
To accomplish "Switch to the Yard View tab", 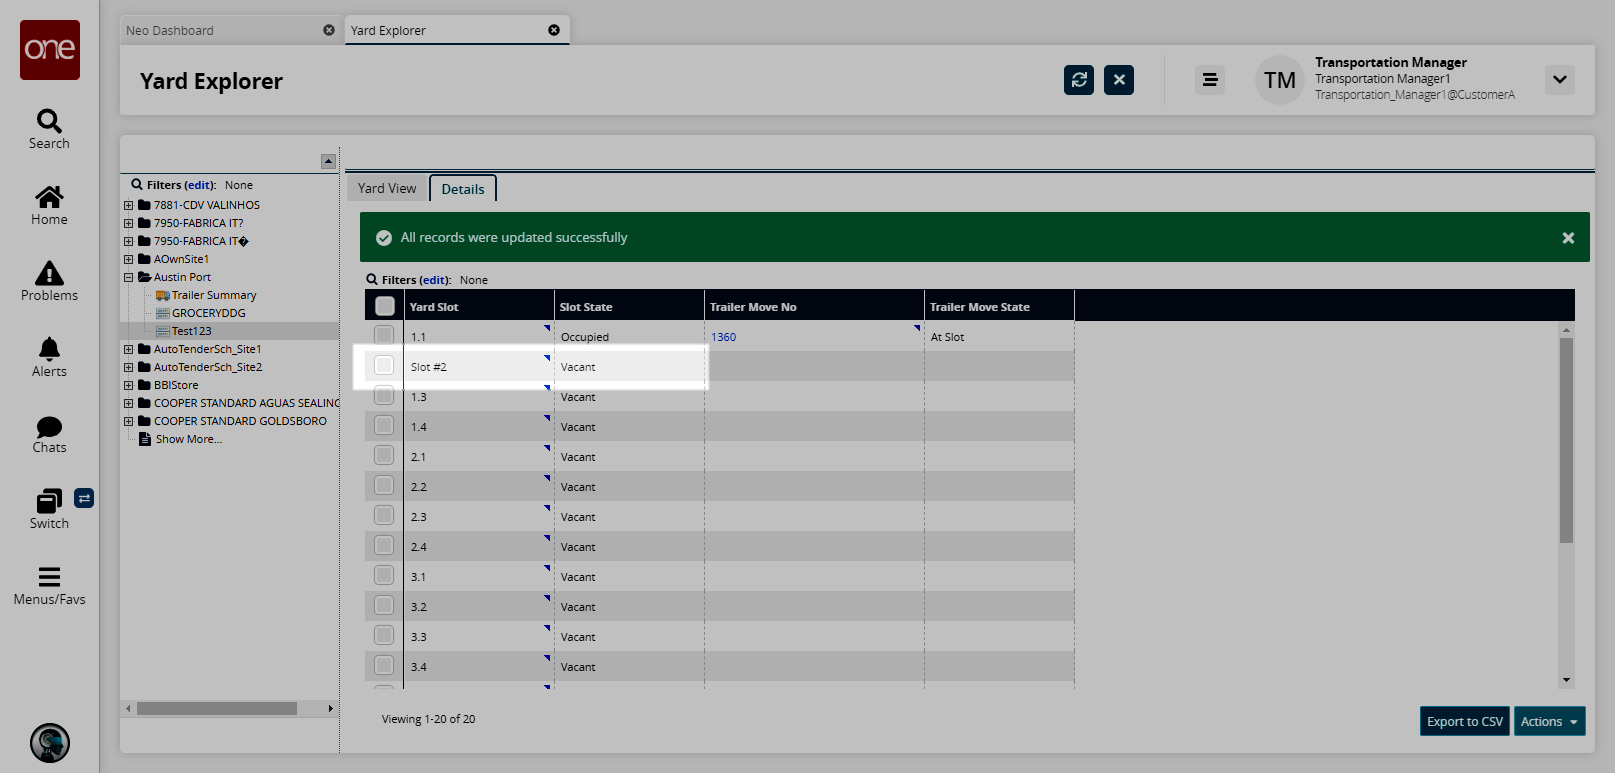I will pos(387,188).
